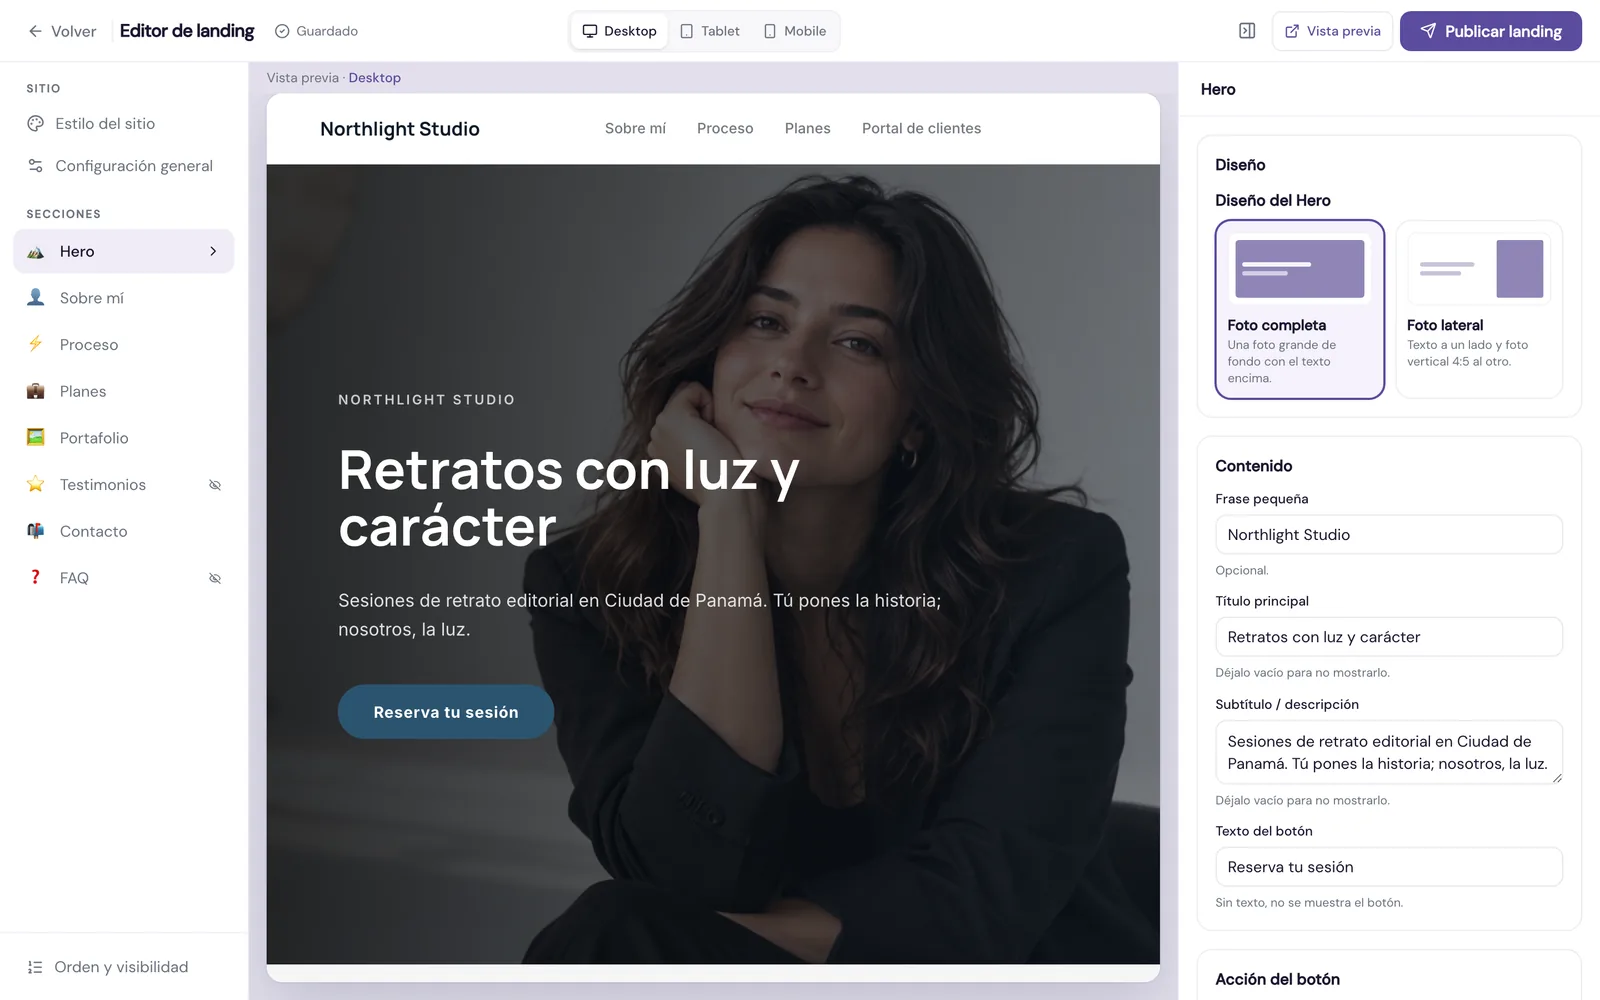1600x1000 pixels.
Task: Open Vista previa in new window
Action: point(1332,31)
